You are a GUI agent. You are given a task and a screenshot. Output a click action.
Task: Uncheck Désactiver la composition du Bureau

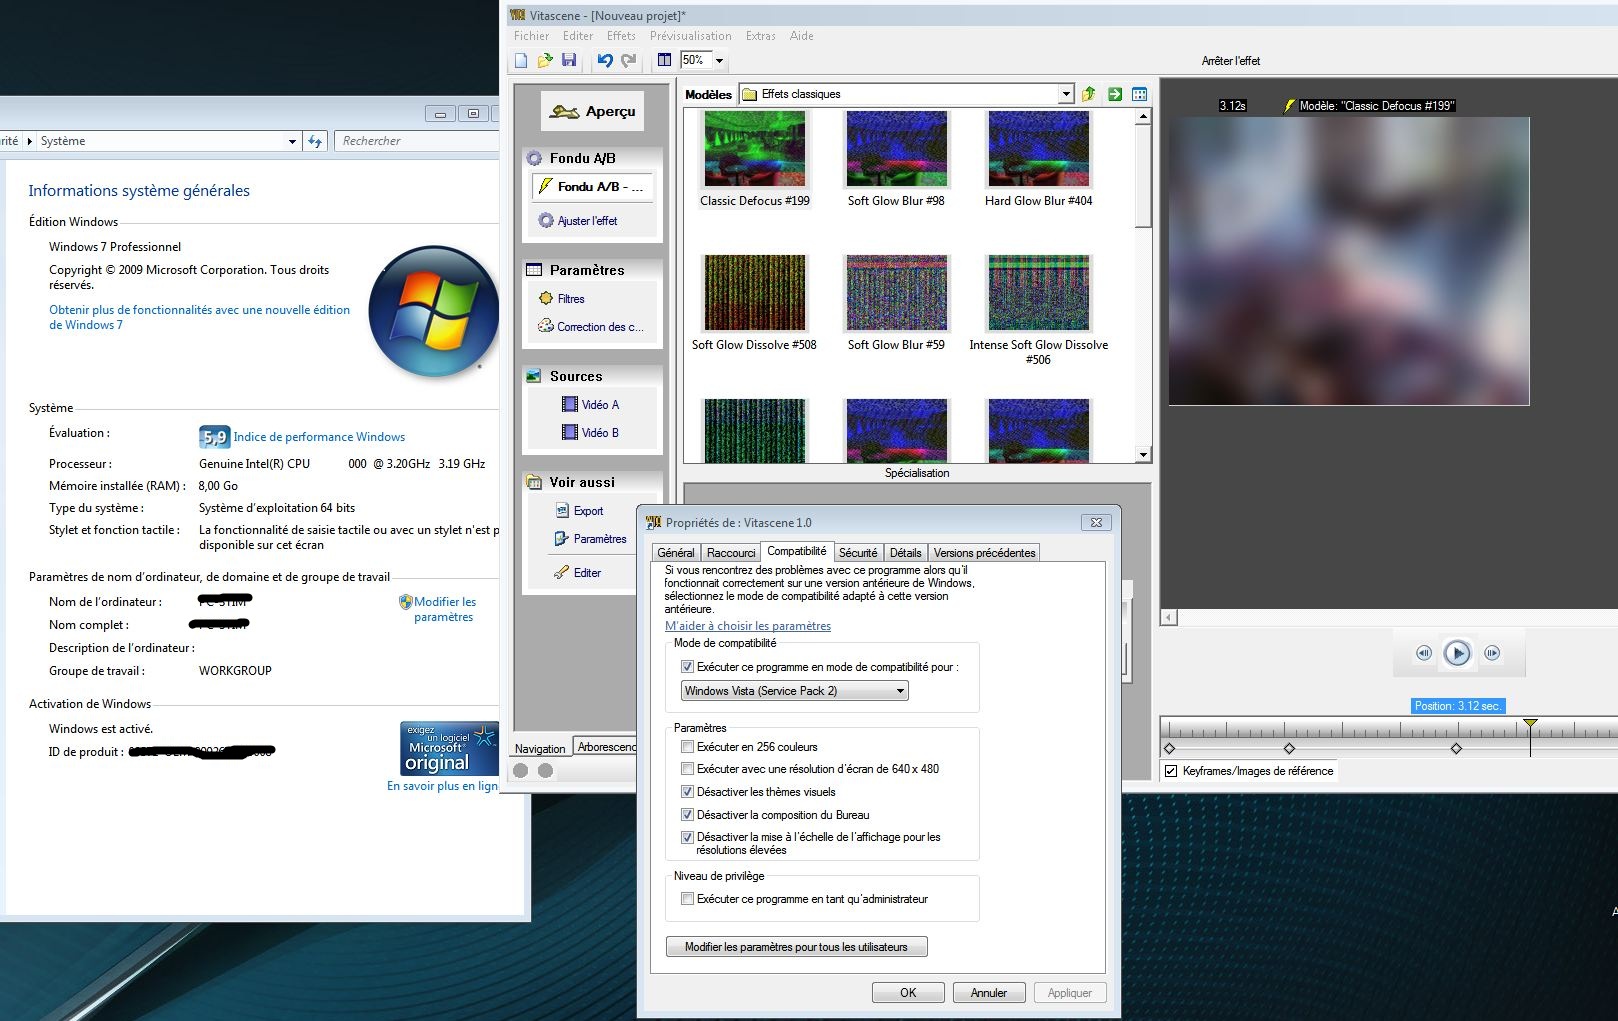tap(687, 815)
